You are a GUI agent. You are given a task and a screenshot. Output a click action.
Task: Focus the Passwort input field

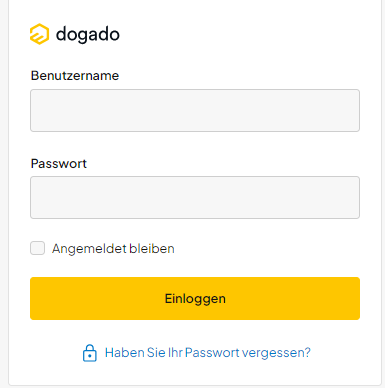[195, 197]
